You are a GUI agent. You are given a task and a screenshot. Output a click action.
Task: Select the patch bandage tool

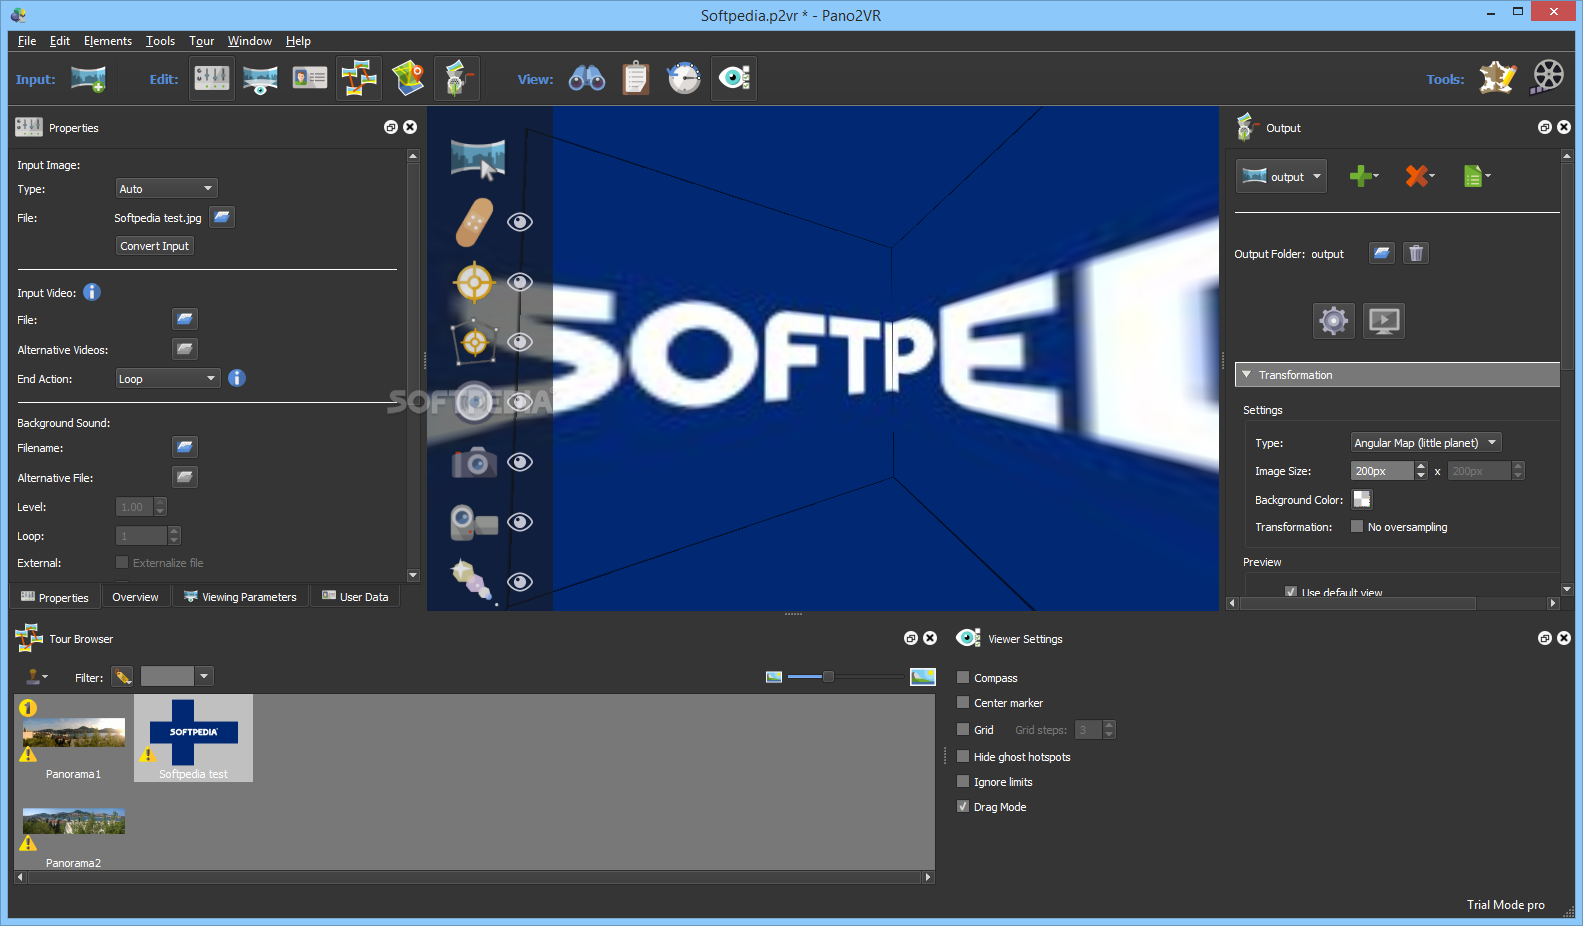tap(474, 222)
